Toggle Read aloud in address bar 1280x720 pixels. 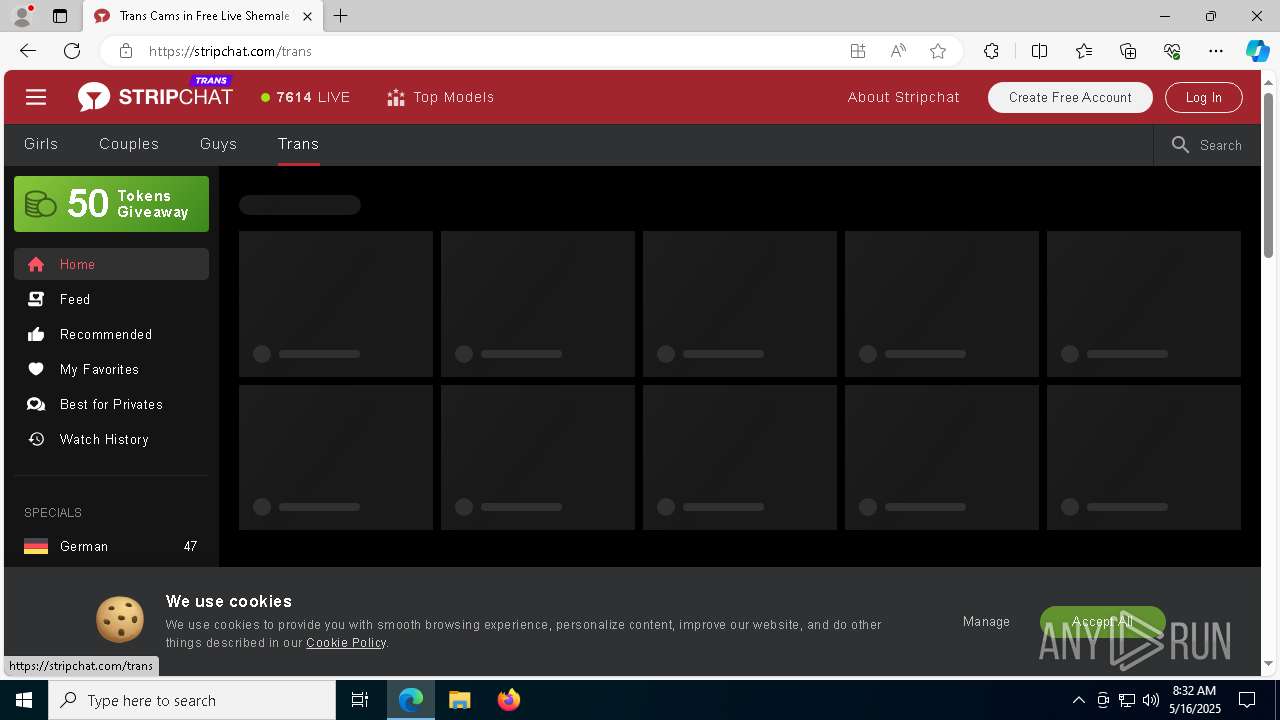click(898, 51)
